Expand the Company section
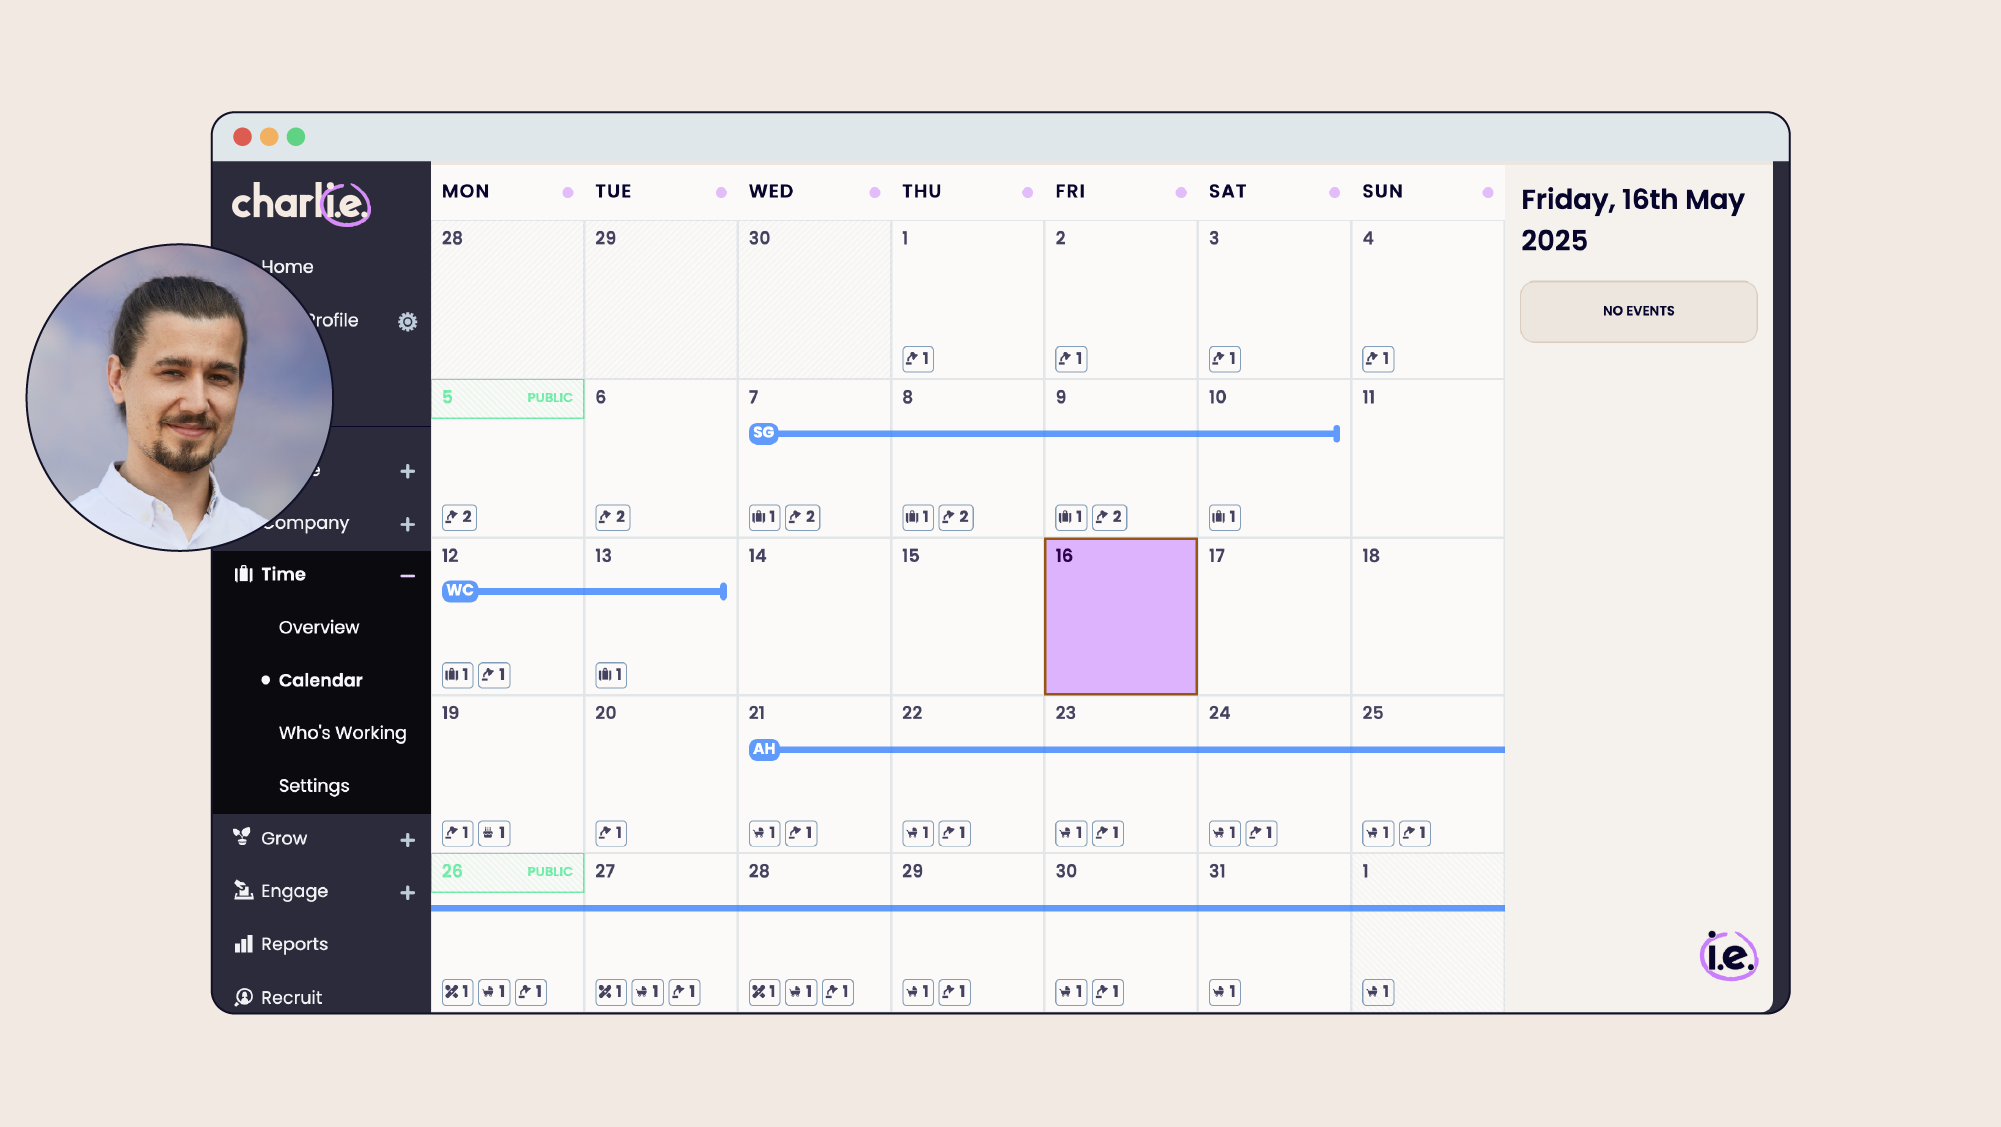The width and height of the screenshot is (2001, 1127). pyautogui.click(x=407, y=523)
